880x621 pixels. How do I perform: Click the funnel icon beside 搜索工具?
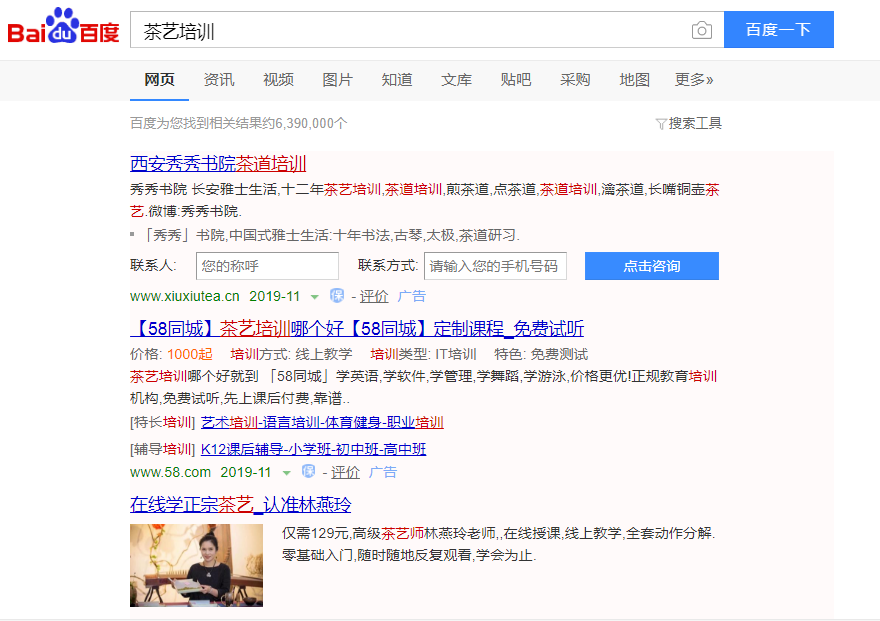tap(661, 124)
